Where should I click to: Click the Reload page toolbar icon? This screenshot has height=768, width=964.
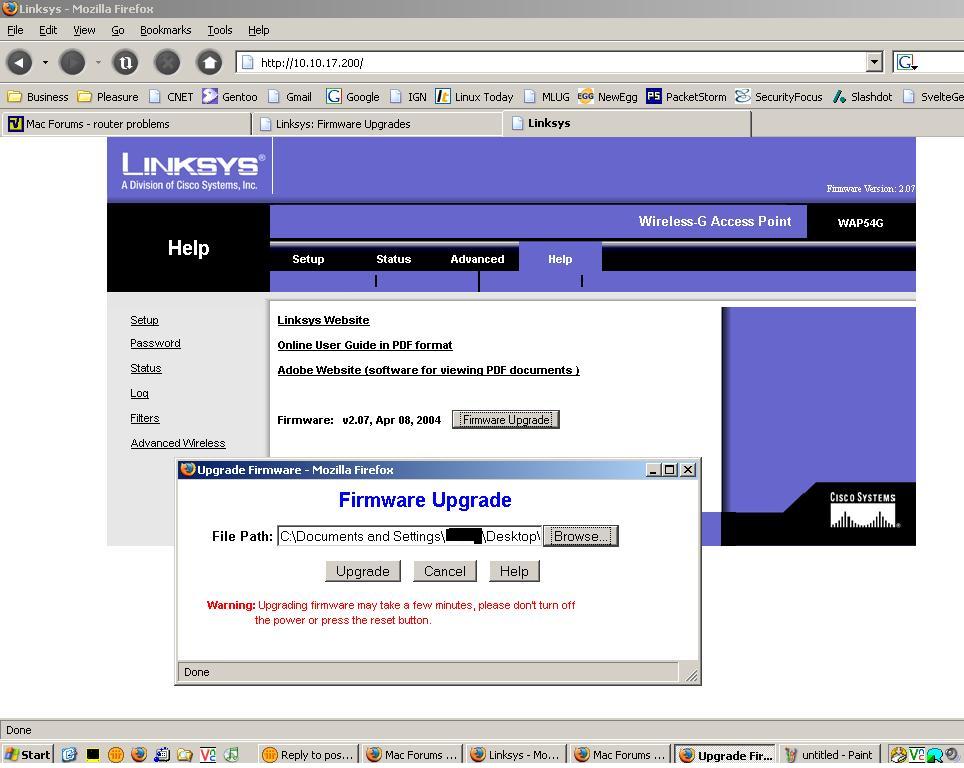point(125,63)
